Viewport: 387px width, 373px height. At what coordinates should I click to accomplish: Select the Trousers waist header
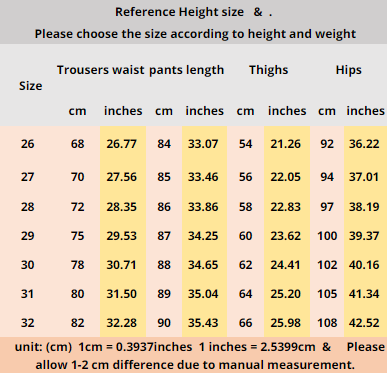point(100,70)
